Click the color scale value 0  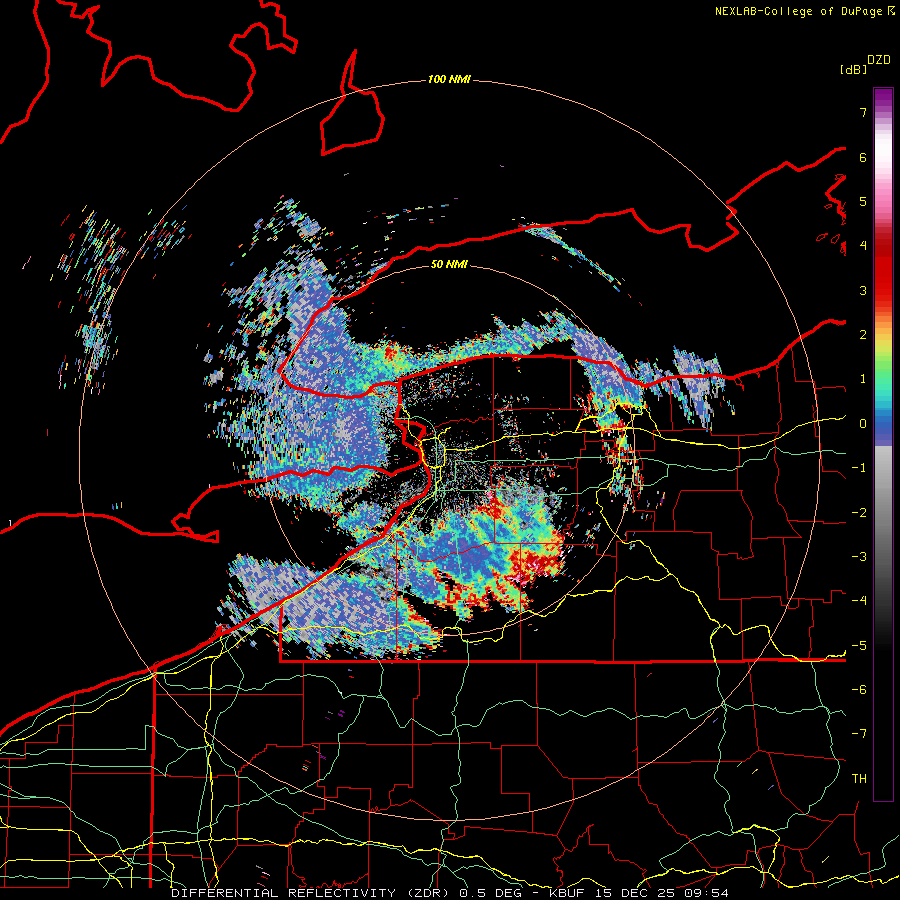click(863, 424)
